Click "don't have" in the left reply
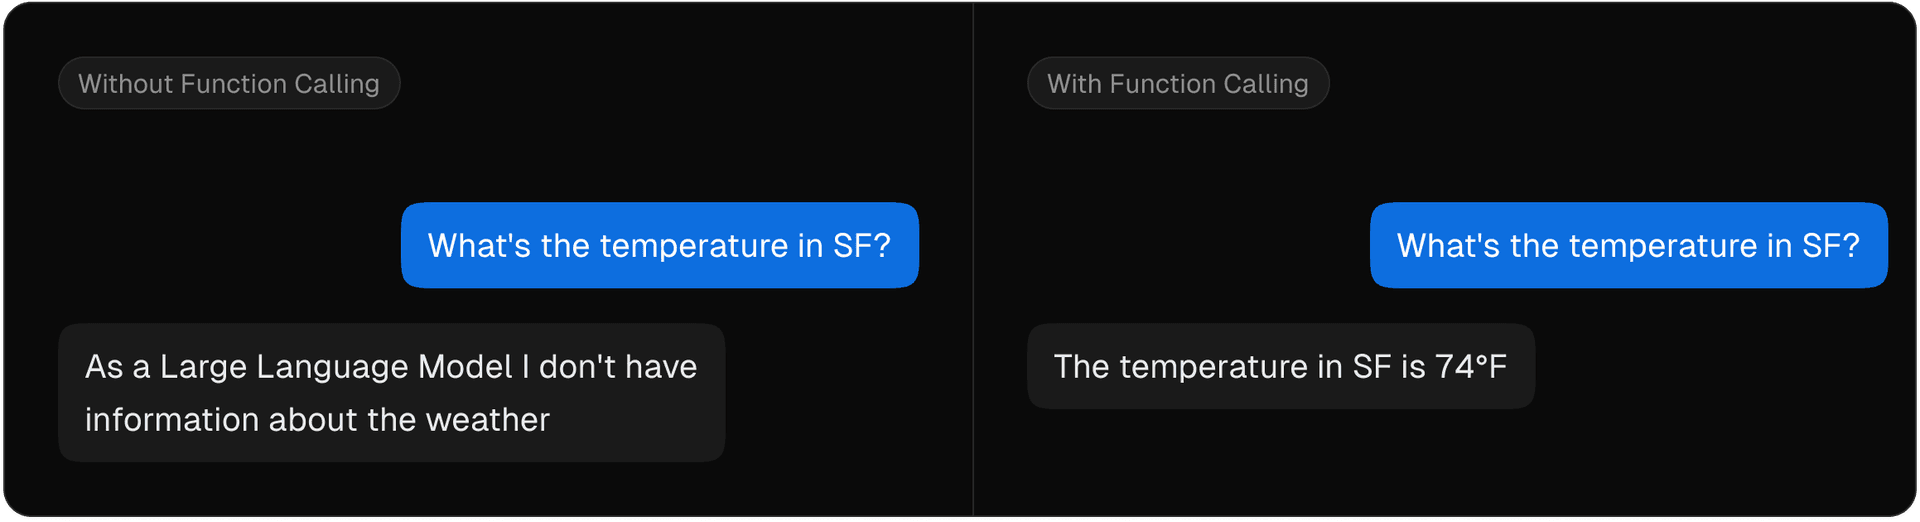Image resolution: width=1920 pixels, height=522 pixels. click(618, 367)
